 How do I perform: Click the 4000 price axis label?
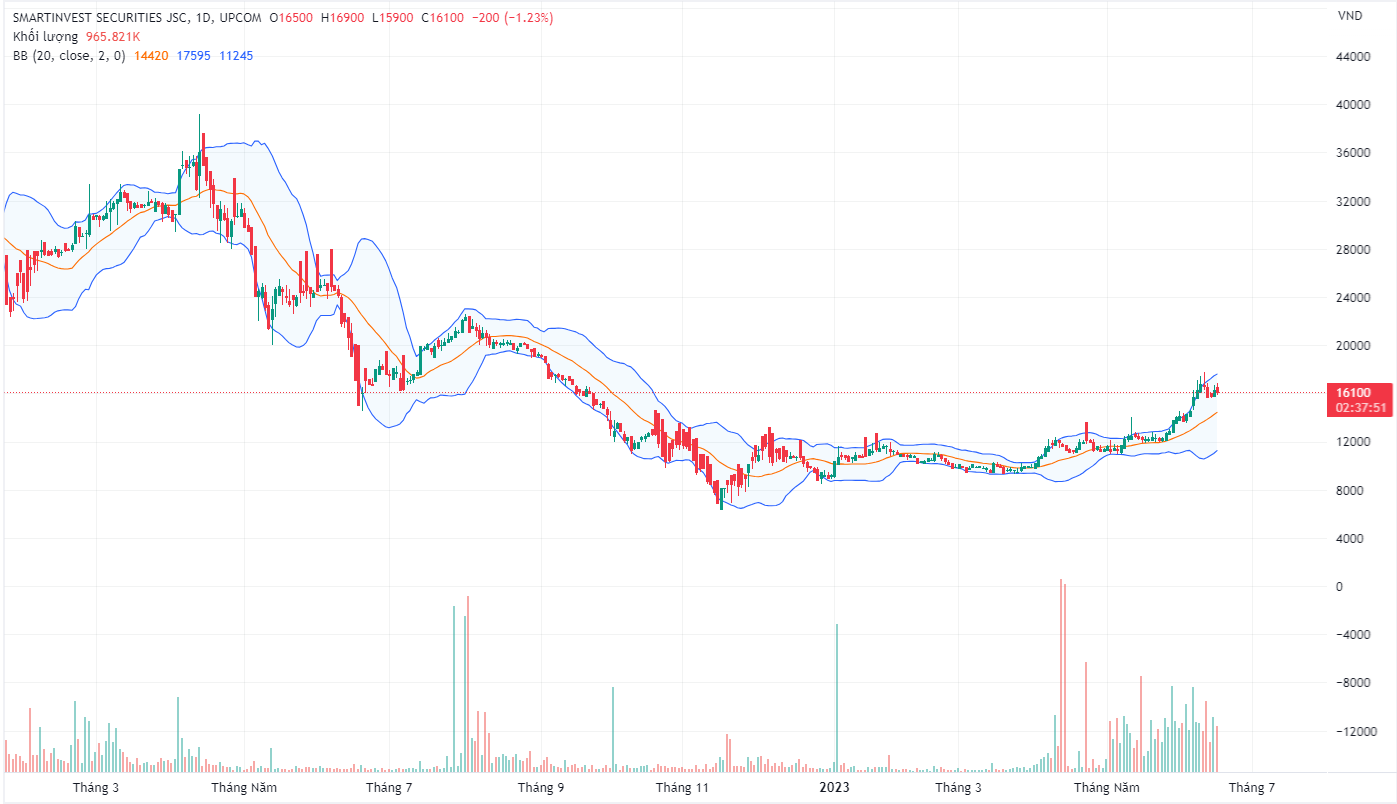pos(1350,538)
